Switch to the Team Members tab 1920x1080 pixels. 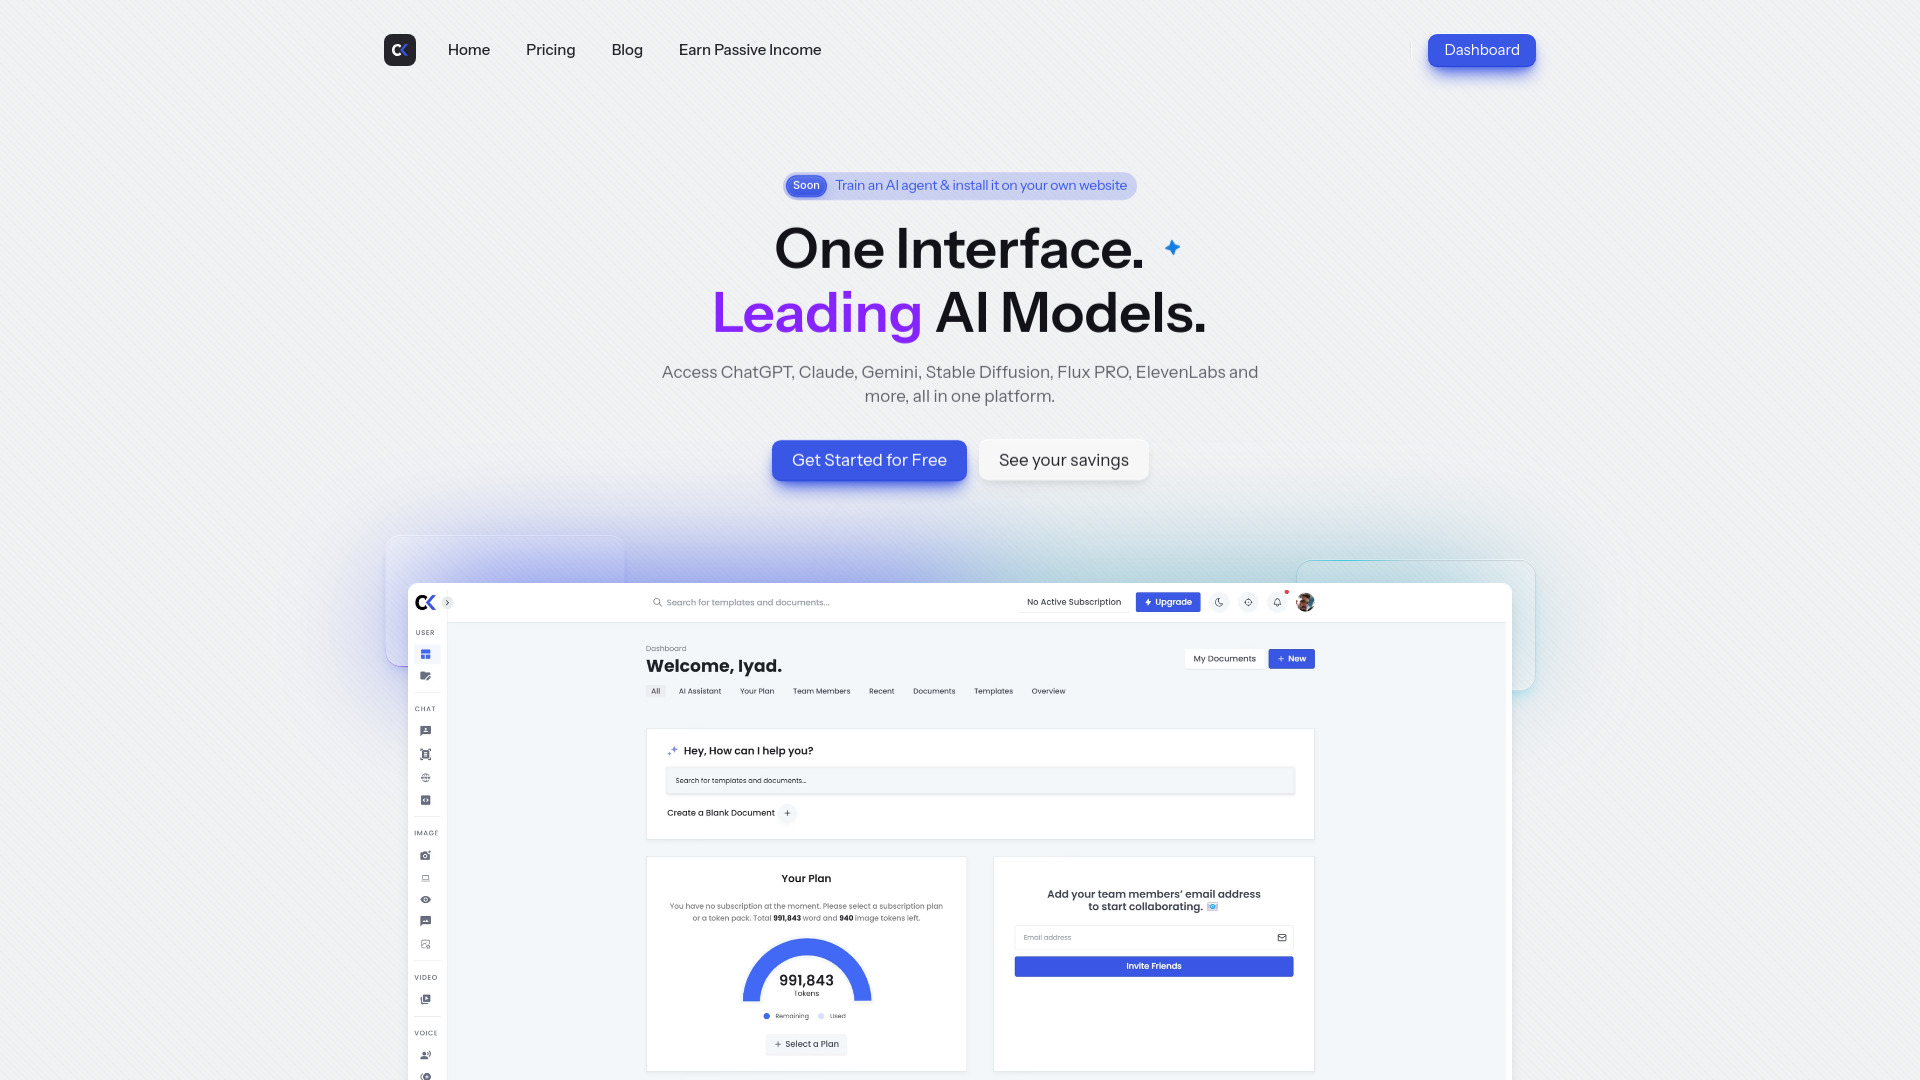click(x=820, y=691)
